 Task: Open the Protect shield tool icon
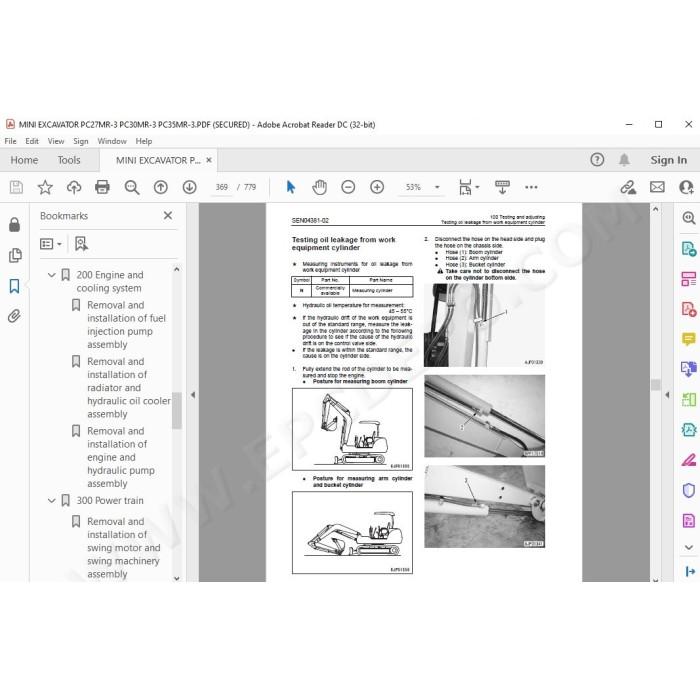tap(688, 490)
